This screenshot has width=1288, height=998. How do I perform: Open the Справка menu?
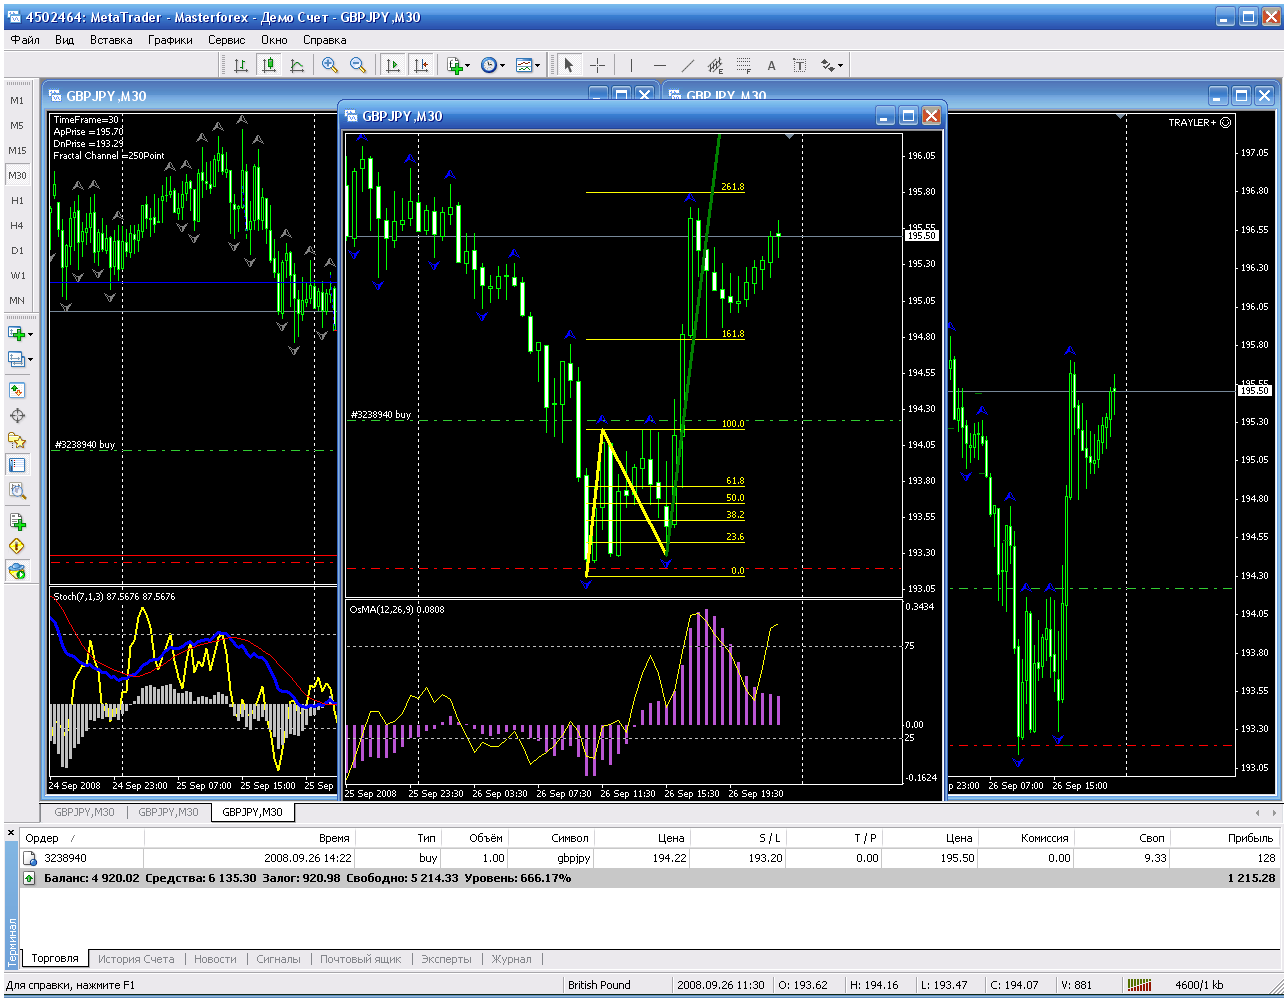click(324, 40)
